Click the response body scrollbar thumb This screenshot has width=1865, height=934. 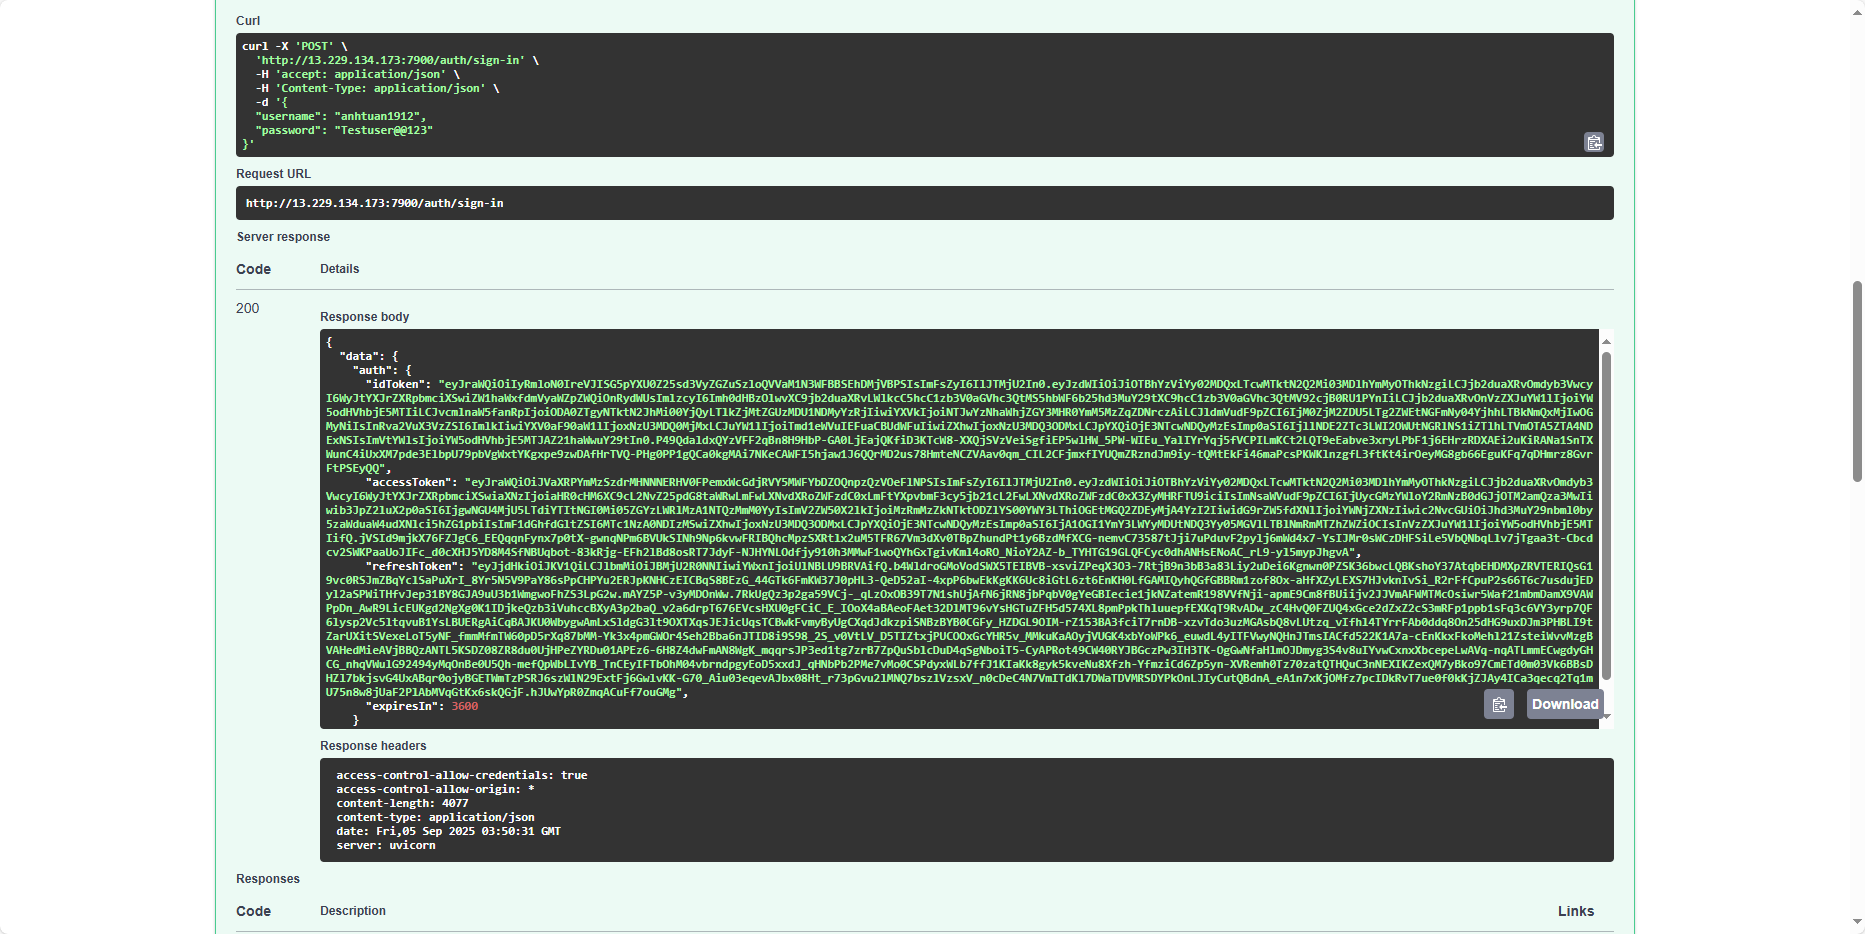(x=1606, y=515)
